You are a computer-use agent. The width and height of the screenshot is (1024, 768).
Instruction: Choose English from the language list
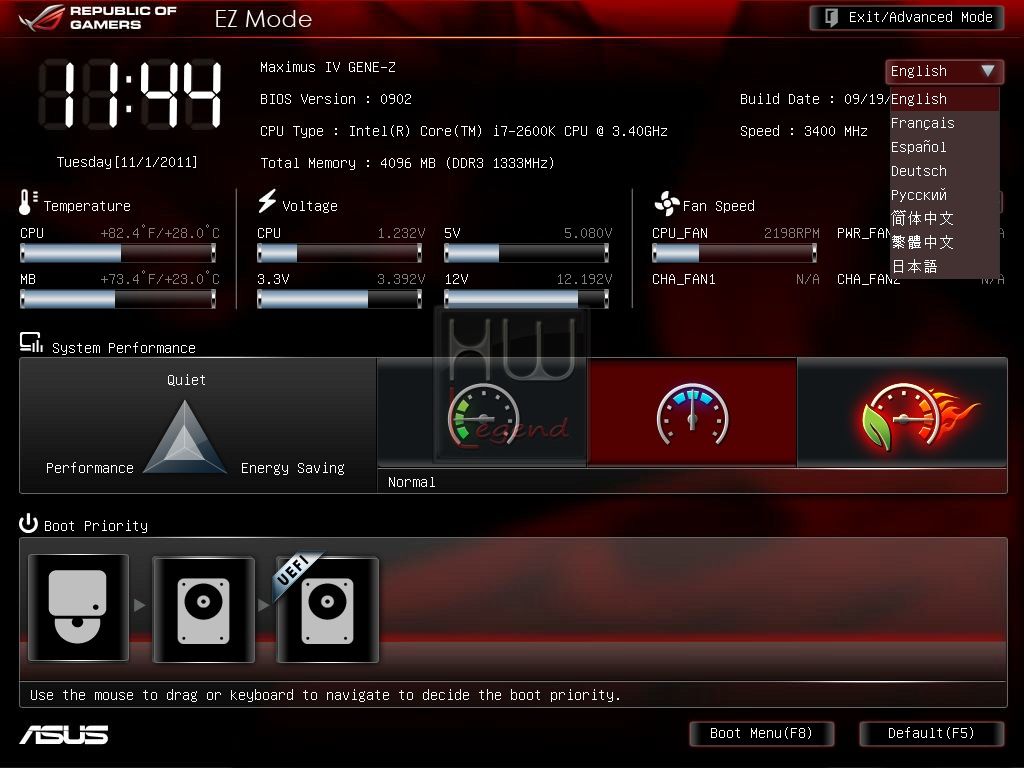944,99
